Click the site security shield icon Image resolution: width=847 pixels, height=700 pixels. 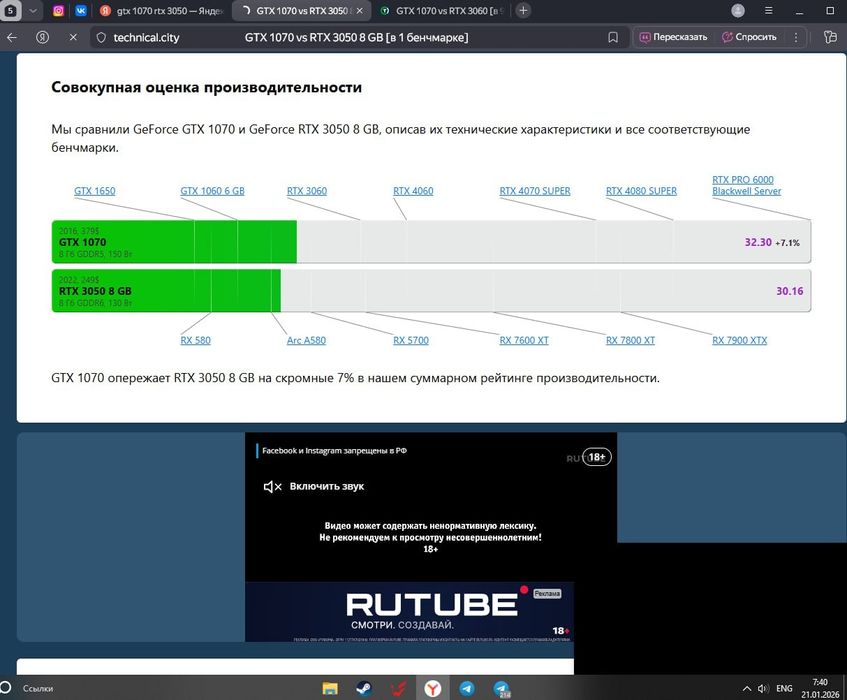click(101, 37)
